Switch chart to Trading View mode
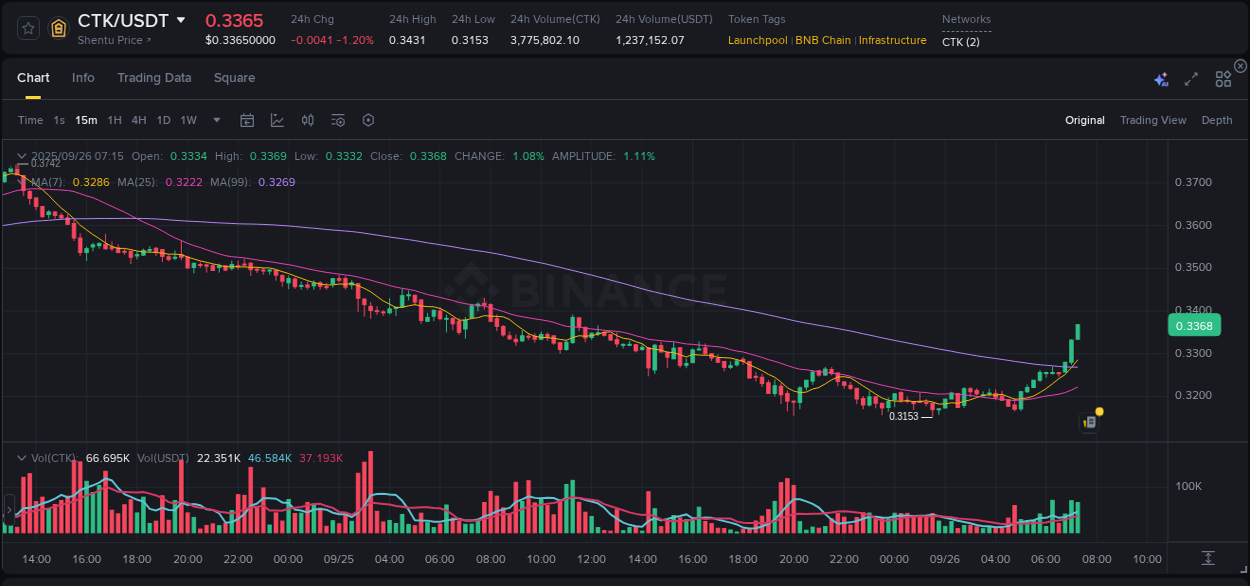1250x586 pixels. (1153, 120)
